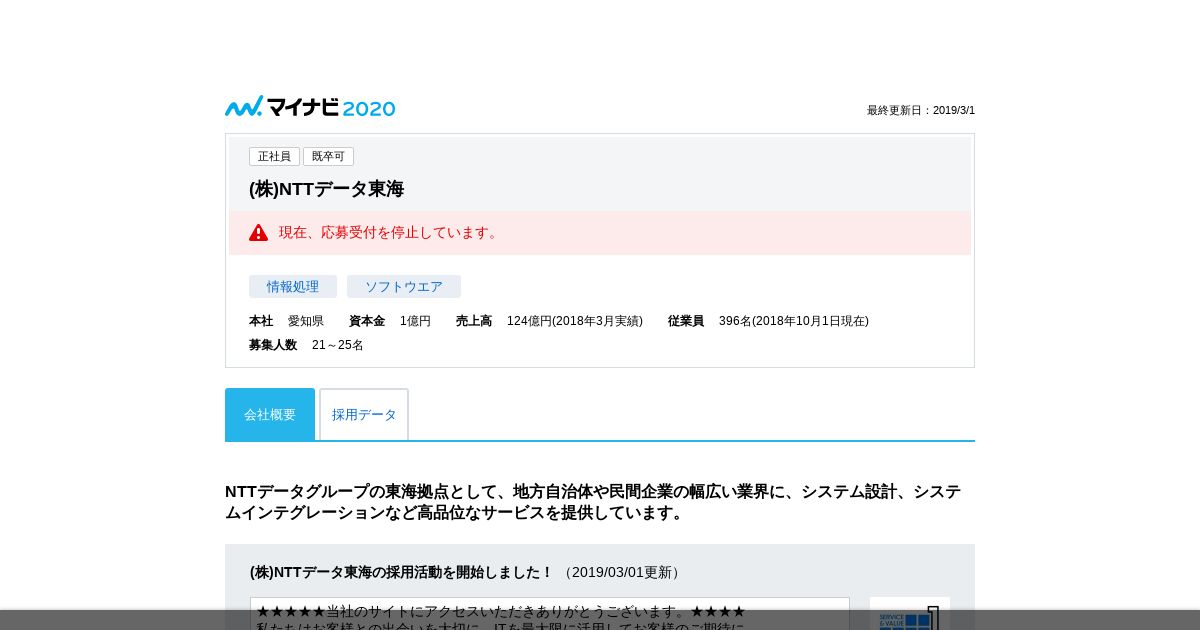The width and height of the screenshot is (1200, 630).
Task: Click the red warning triangle icon
Action: click(258, 232)
